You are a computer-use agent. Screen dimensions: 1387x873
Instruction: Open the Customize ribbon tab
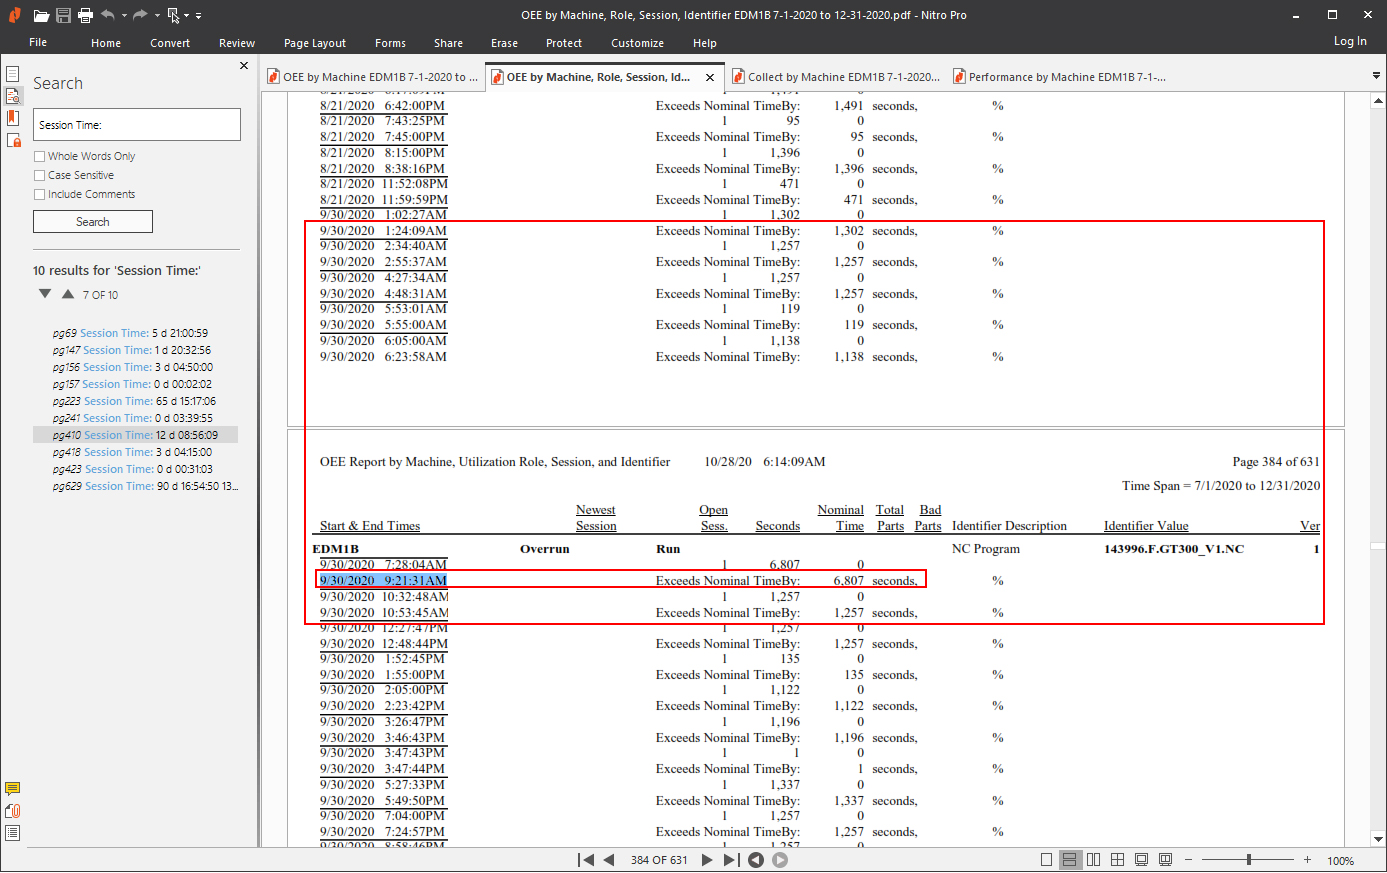[x=637, y=43]
